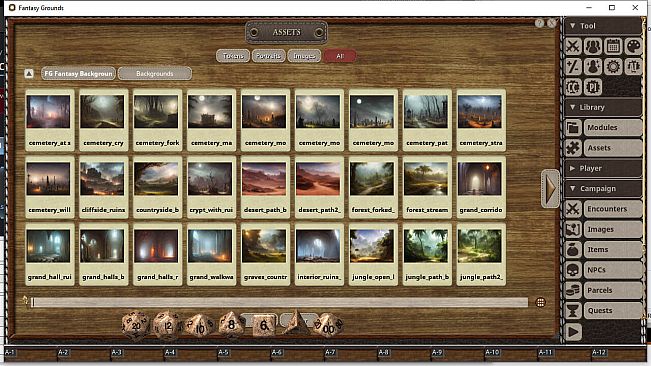Click the swords icon beside Encounters
Viewport: 651px width, 366px height.
click(x=573, y=209)
